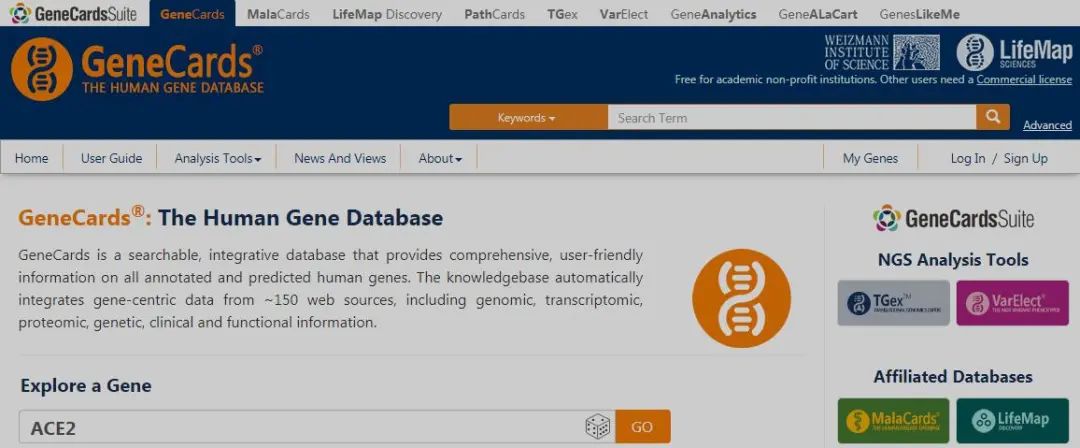Open the User Guide page
1080x448 pixels.
[x=112, y=159]
